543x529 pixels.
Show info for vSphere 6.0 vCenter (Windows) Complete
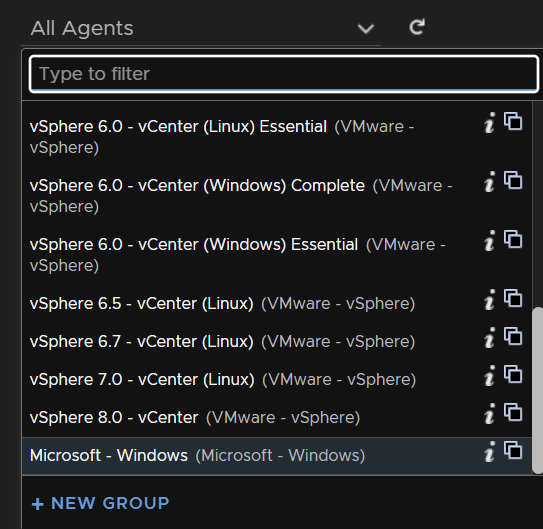coord(489,181)
